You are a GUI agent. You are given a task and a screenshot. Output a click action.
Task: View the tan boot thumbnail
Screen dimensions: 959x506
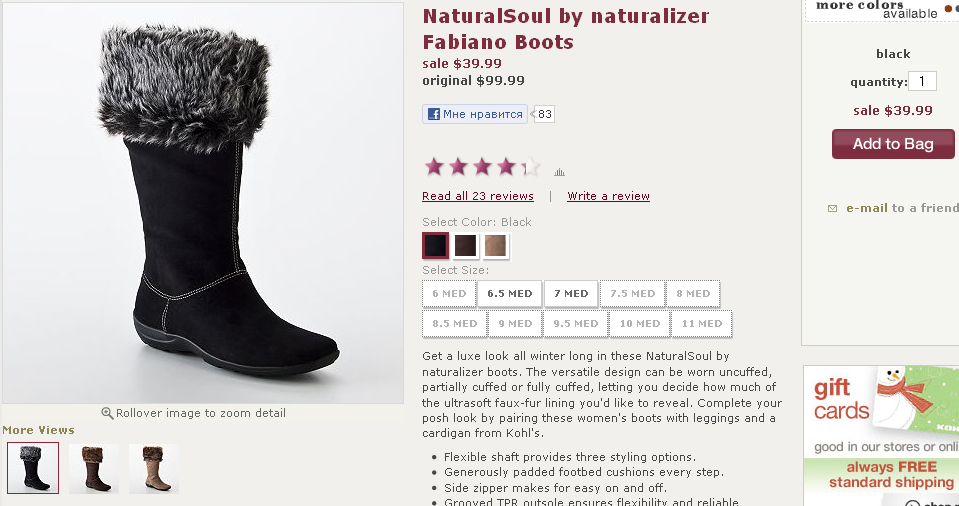[154, 468]
